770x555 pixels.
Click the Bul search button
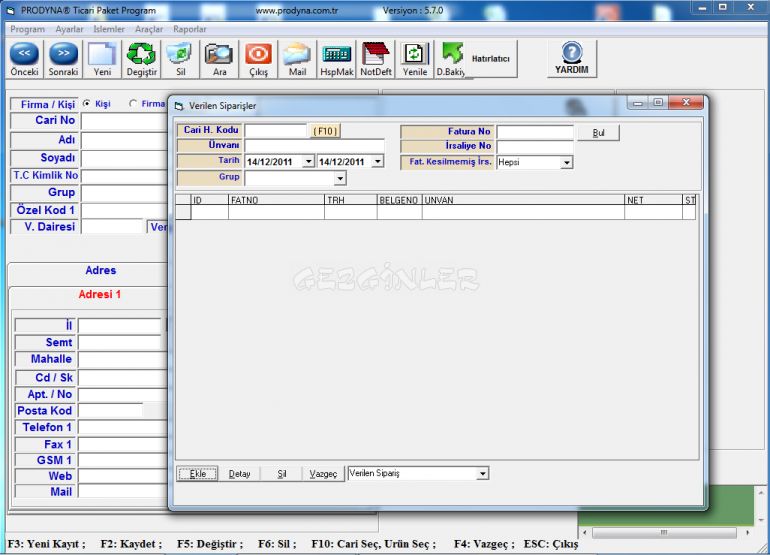(599, 133)
